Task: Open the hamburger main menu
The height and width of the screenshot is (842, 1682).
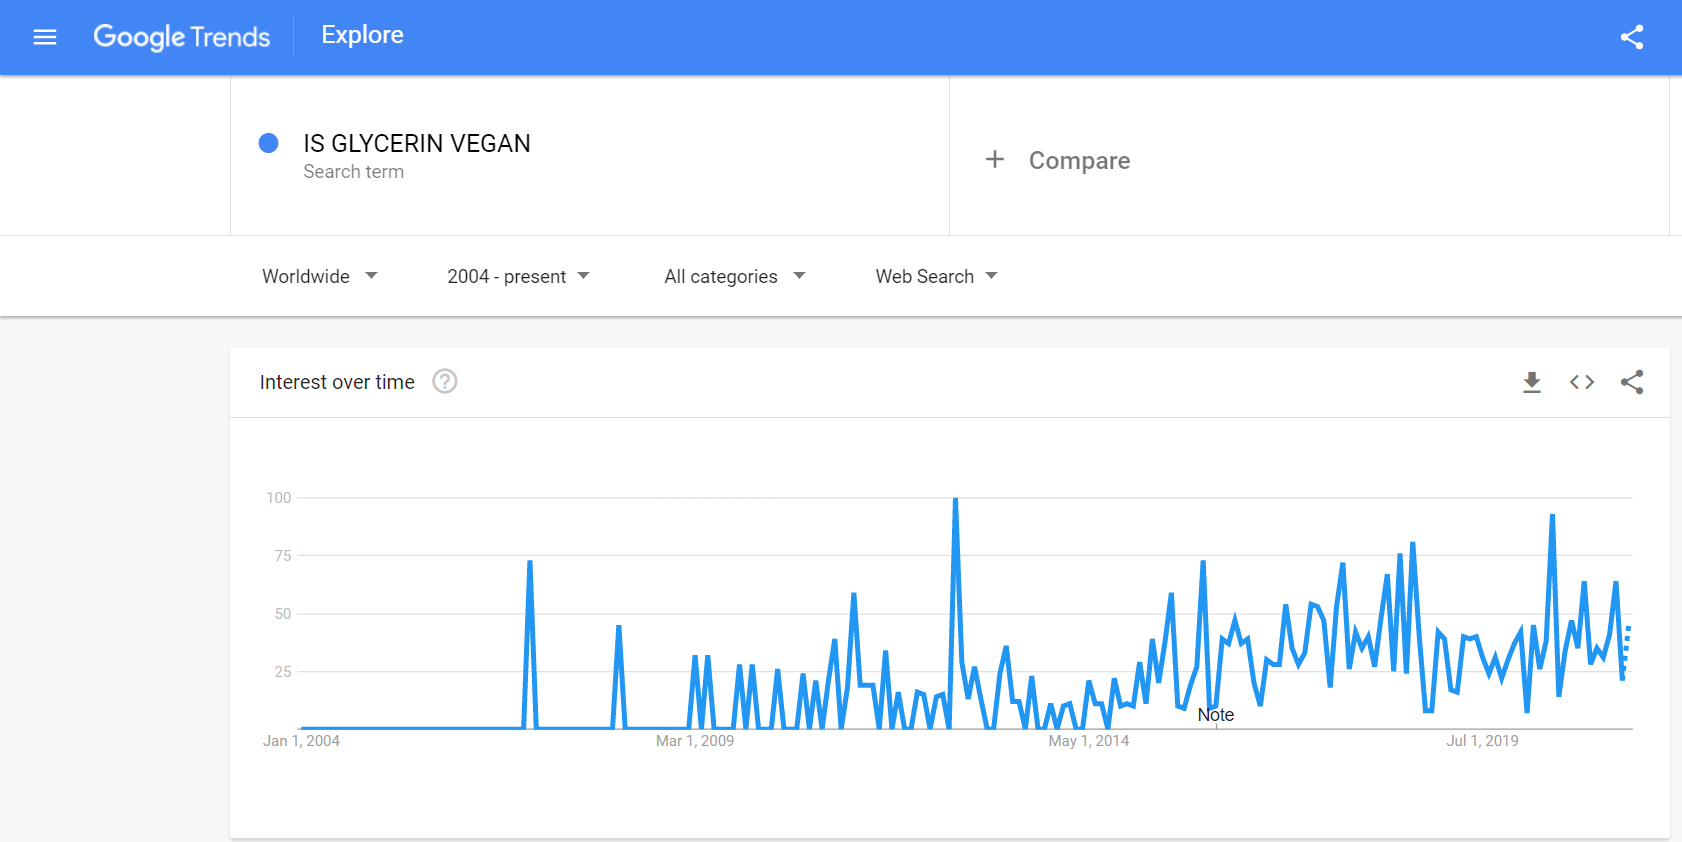Action: pos(45,37)
